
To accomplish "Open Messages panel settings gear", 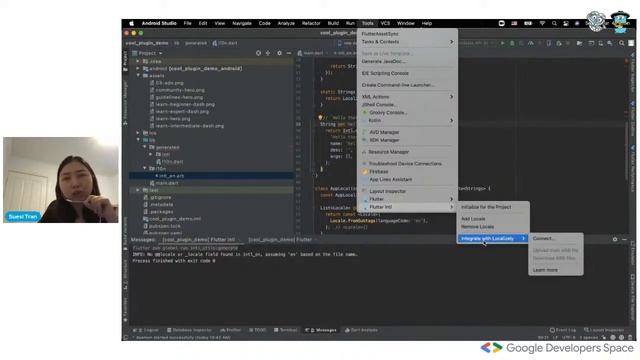I will tap(615, 239).
